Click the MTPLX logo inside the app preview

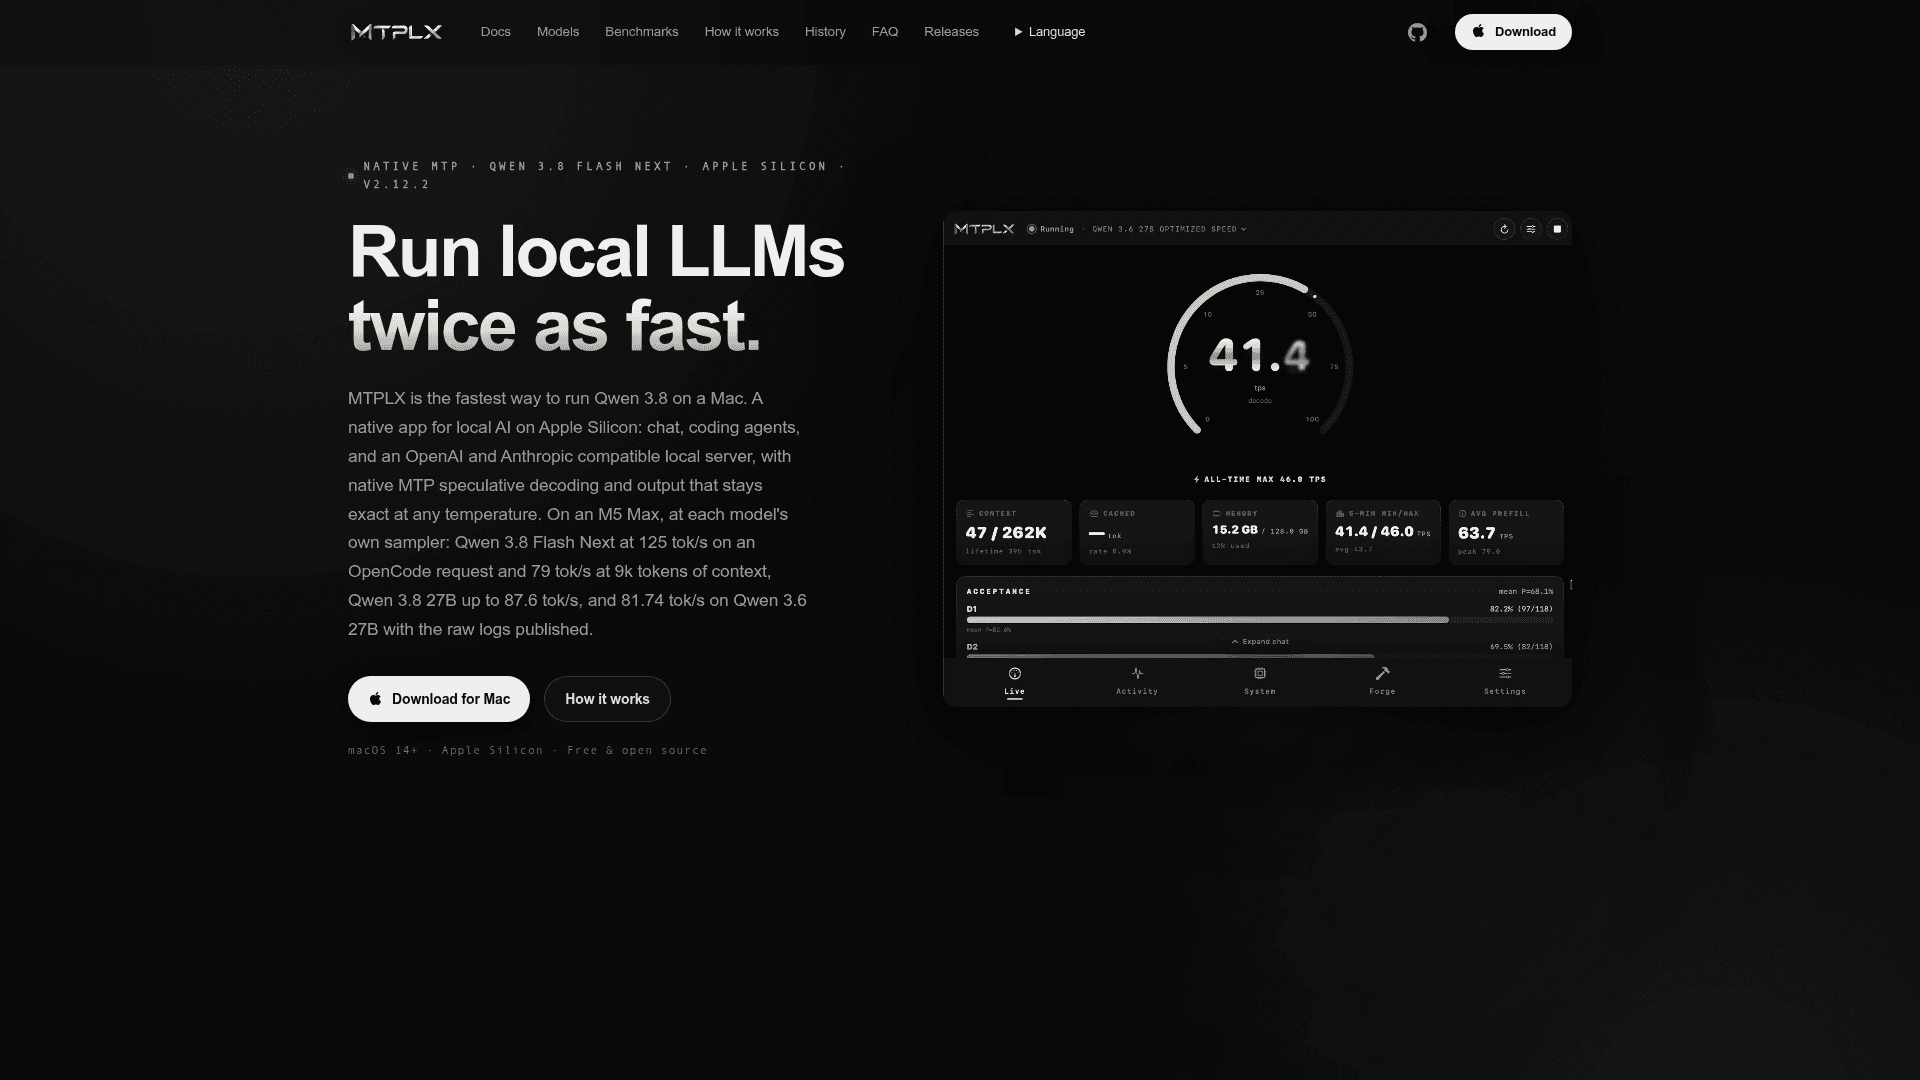(x=984, y=229)
